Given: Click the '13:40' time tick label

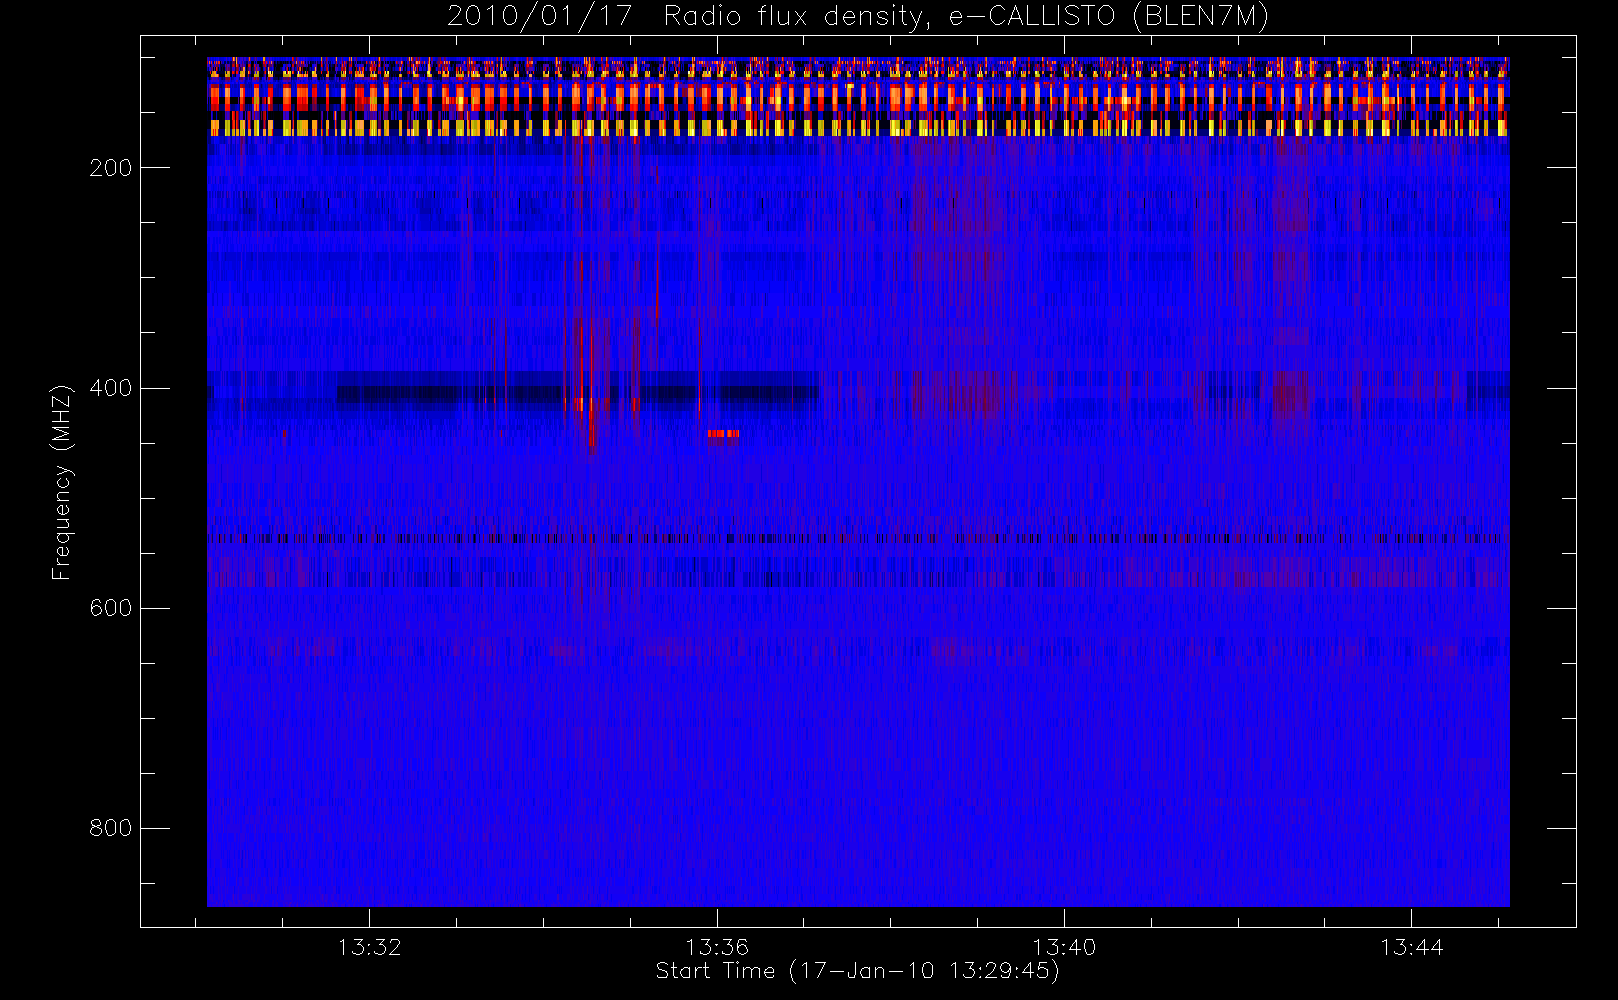Looking at the screenshot, I should coord(1064,947).
